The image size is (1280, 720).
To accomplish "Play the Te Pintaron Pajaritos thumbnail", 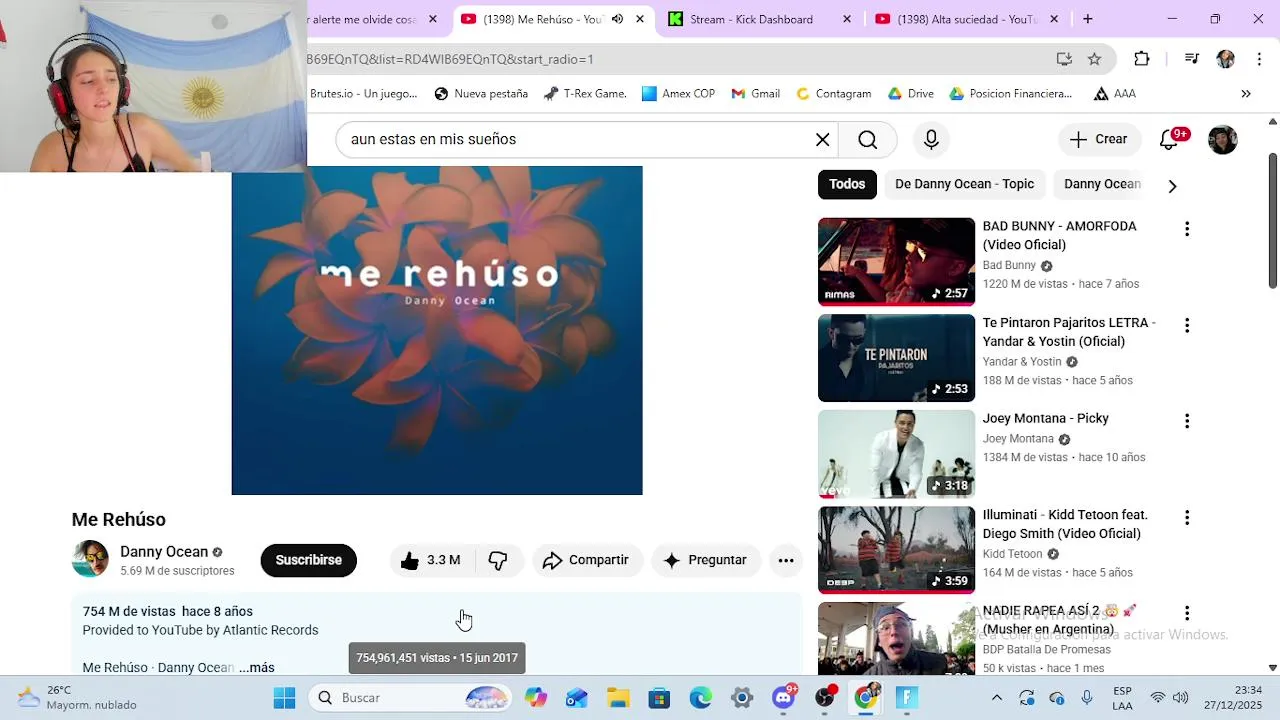I will [x=896, y=358].
